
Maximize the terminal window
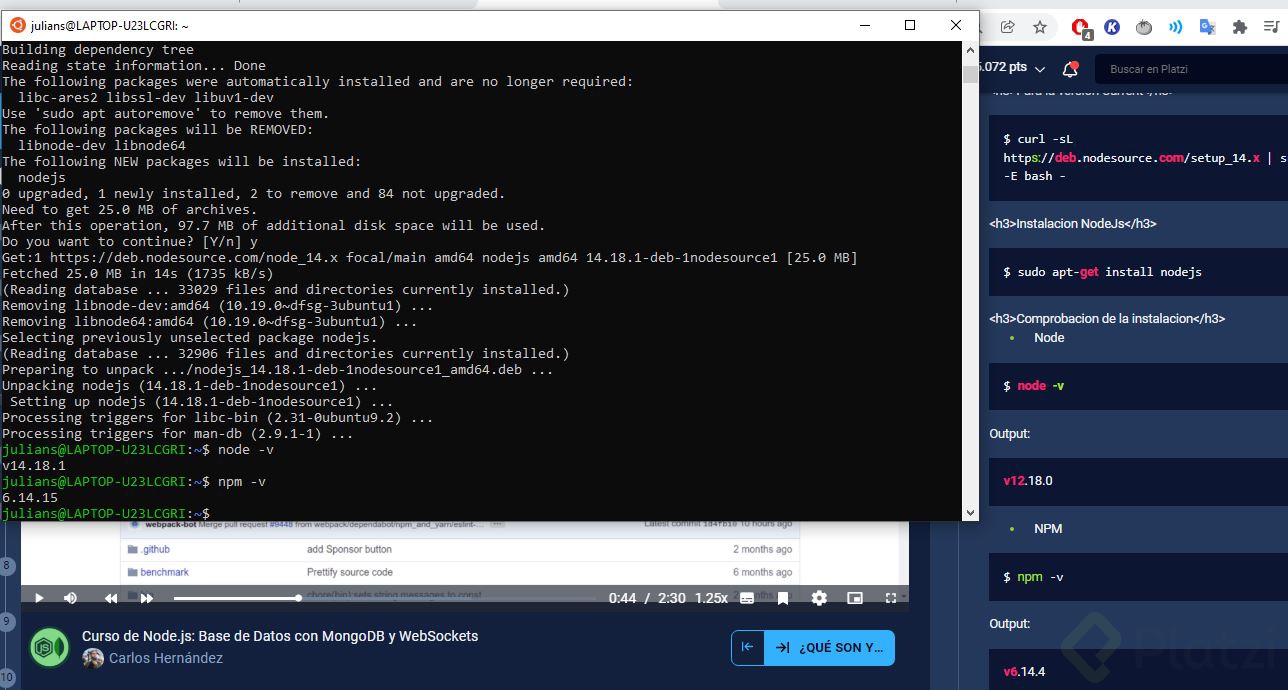tap(910, 25)
